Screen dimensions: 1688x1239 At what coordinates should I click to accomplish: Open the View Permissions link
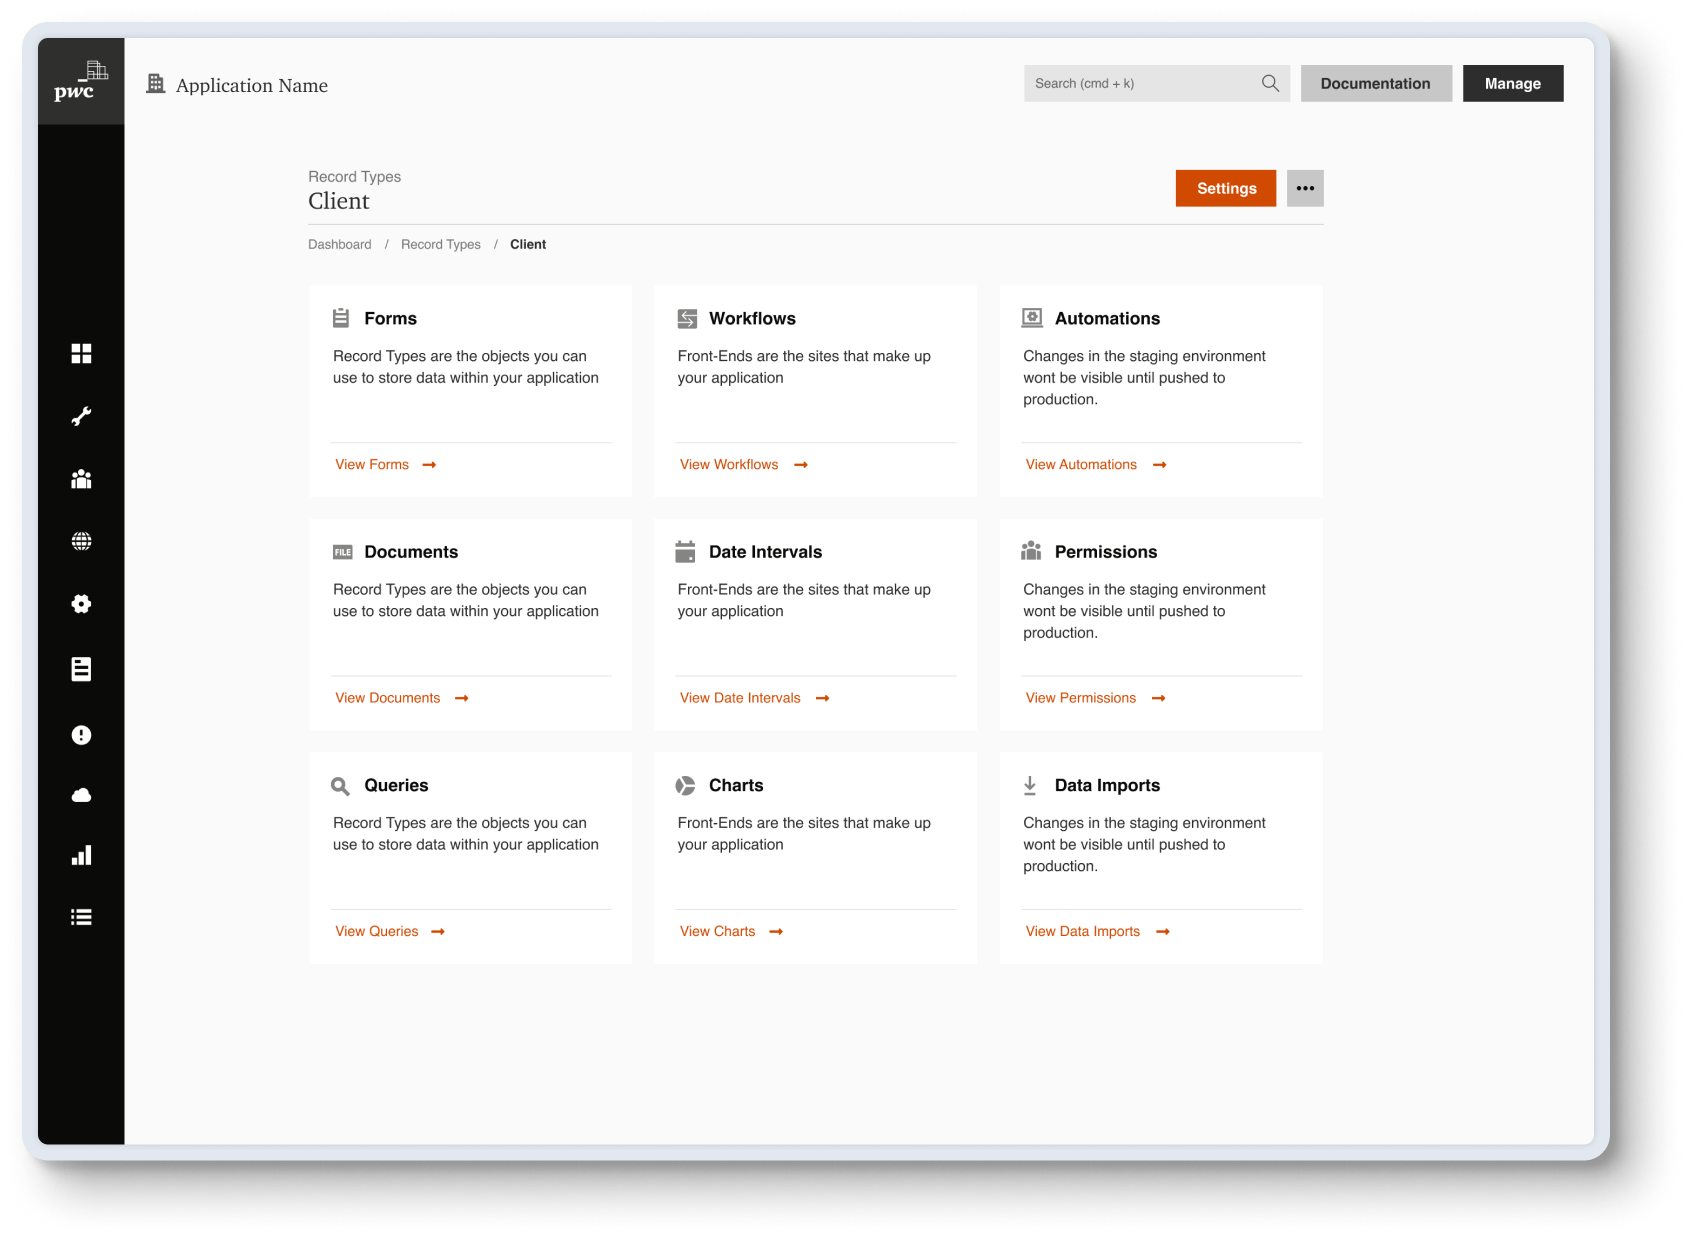1096,698
